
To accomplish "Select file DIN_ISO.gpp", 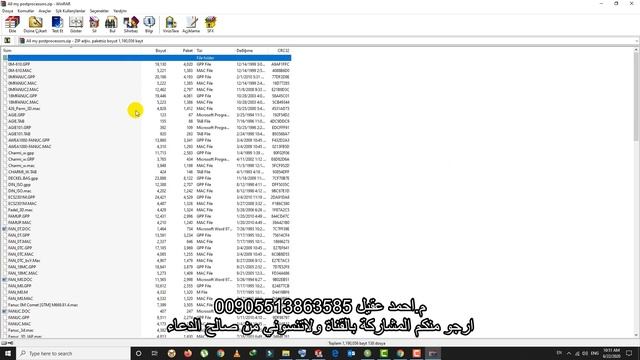I will pos(19,184).
